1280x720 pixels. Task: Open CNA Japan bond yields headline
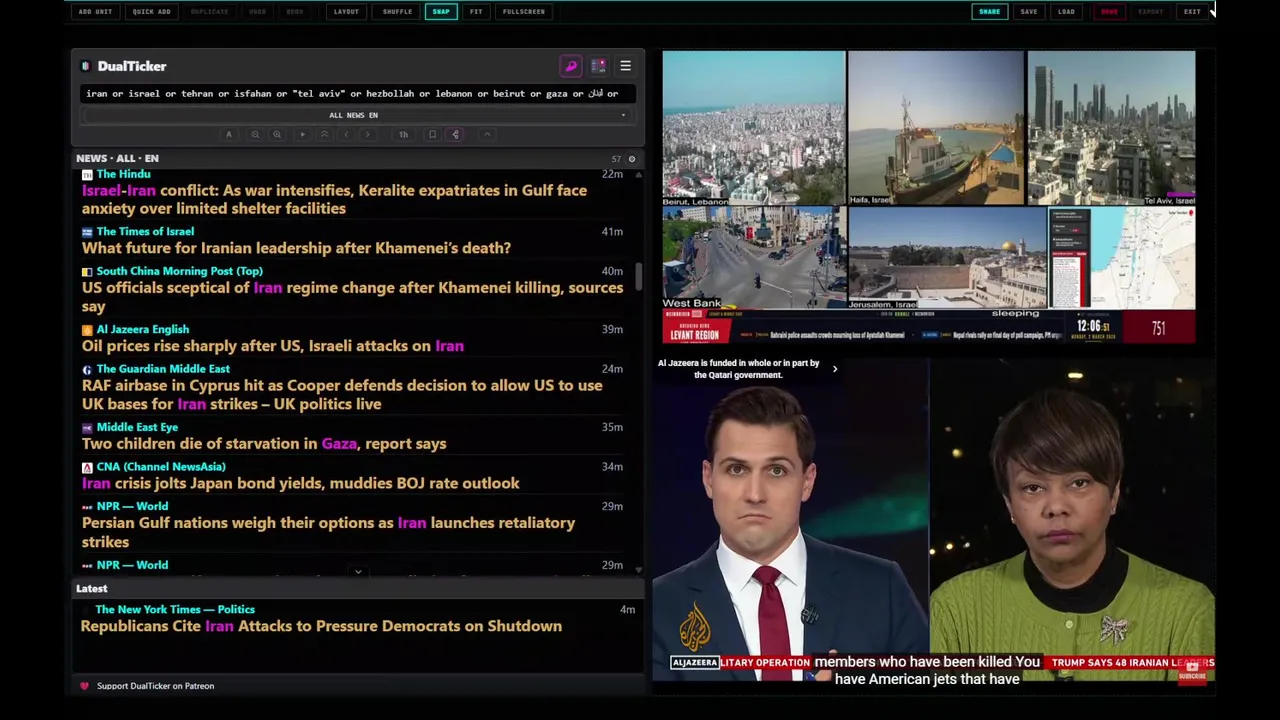click(x=300, y=483)
